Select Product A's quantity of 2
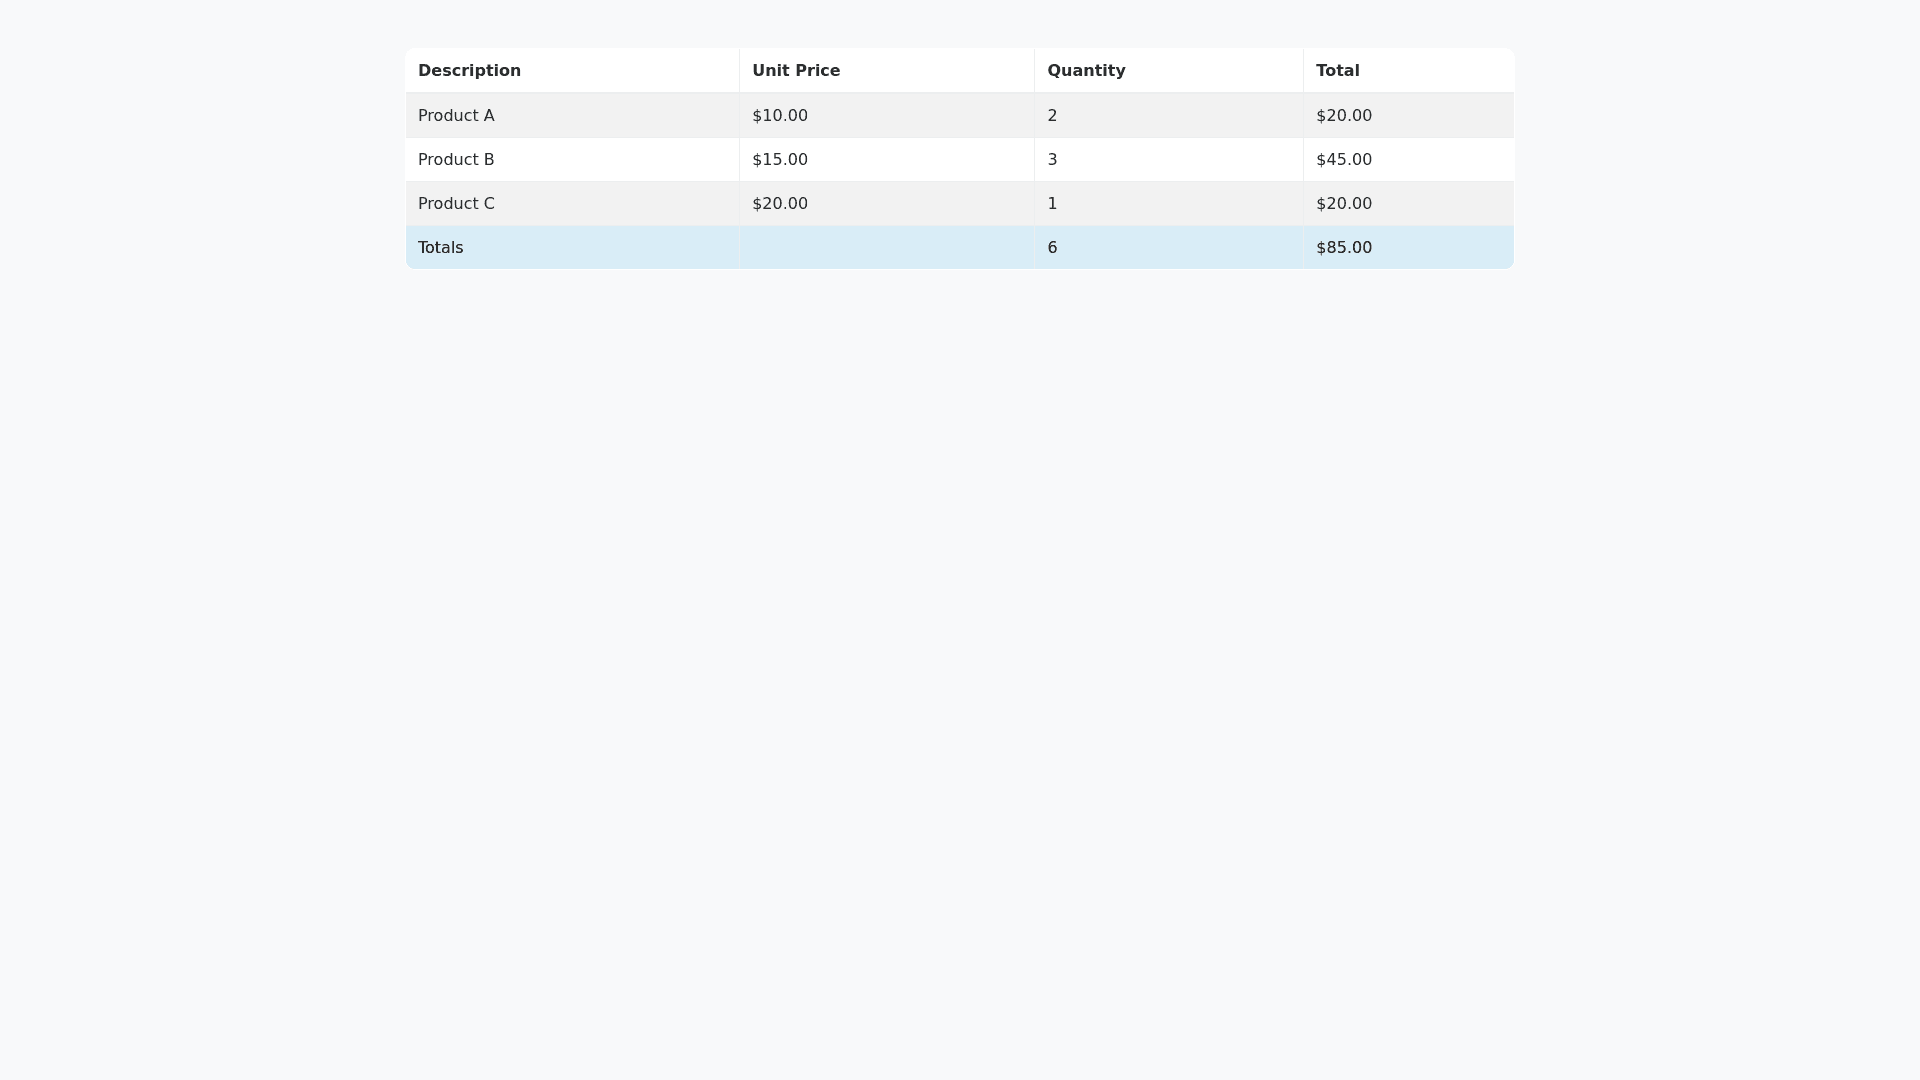 [1052, 116]
